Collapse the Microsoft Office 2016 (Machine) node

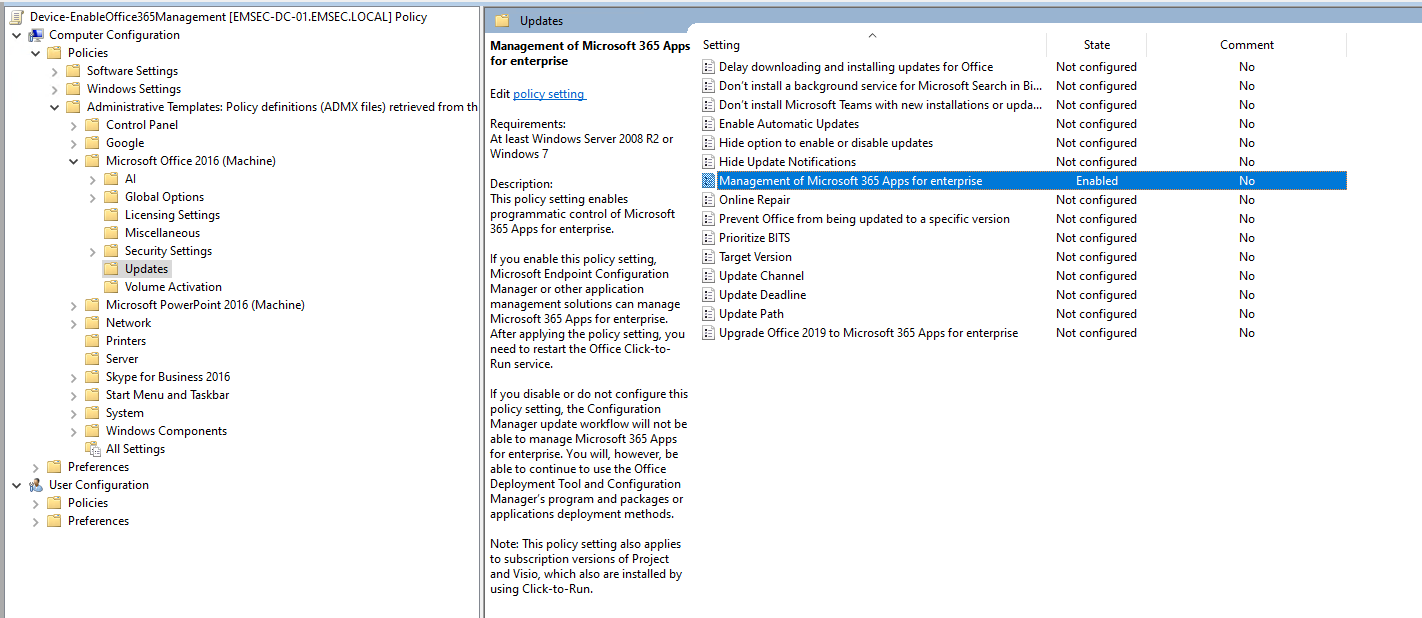[74, 161]
